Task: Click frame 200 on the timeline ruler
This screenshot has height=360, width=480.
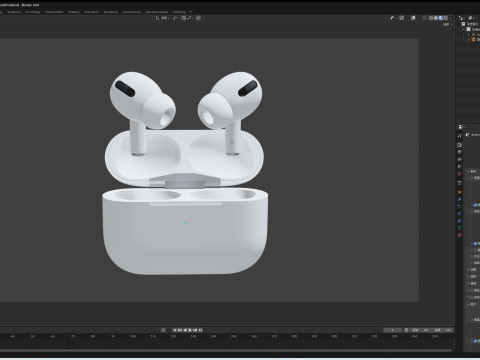Action: point(334,336)
